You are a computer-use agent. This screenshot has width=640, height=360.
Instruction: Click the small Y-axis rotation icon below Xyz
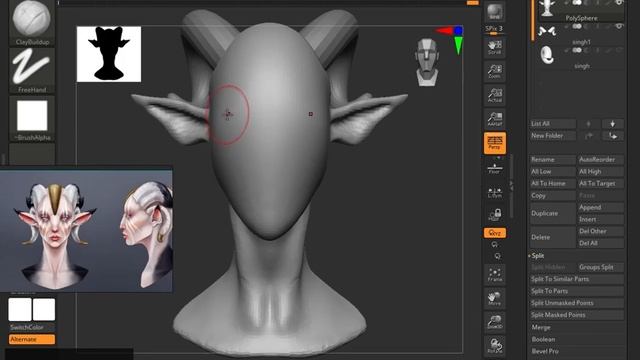pos(495,244)
